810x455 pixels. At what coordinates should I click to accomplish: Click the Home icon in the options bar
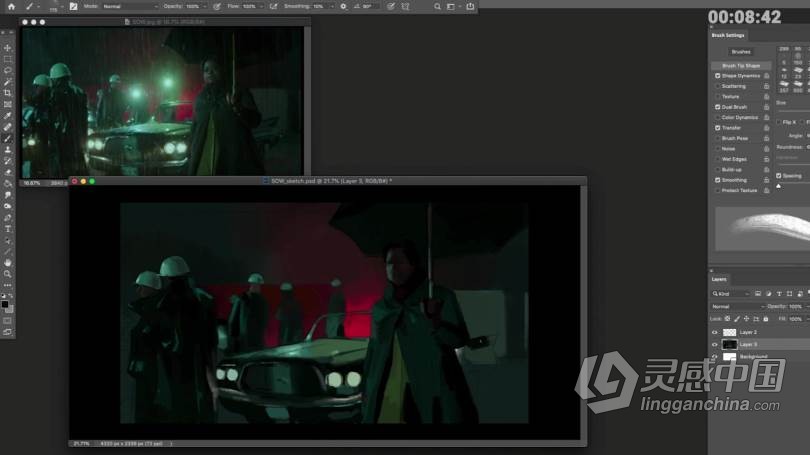11,7
